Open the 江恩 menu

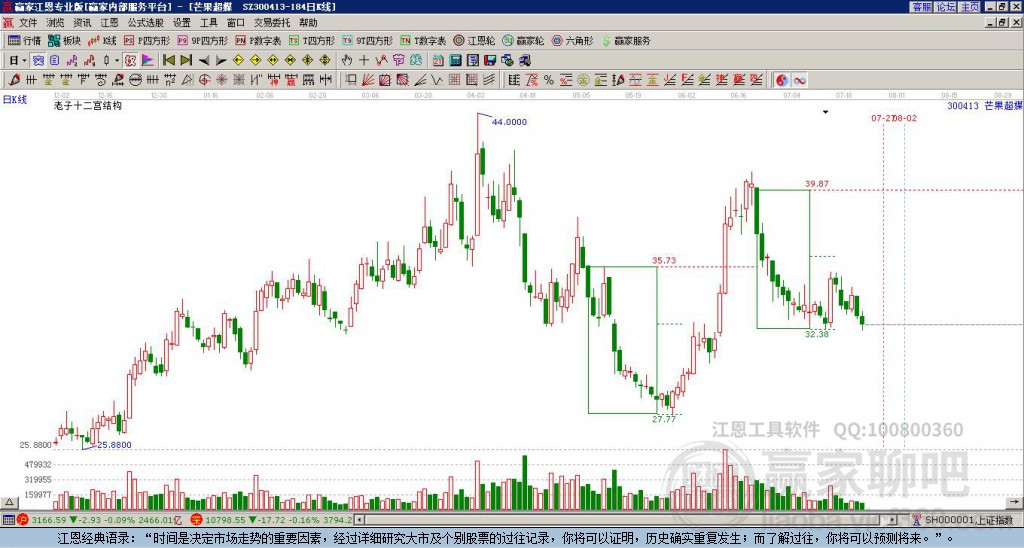coord(109,23)
